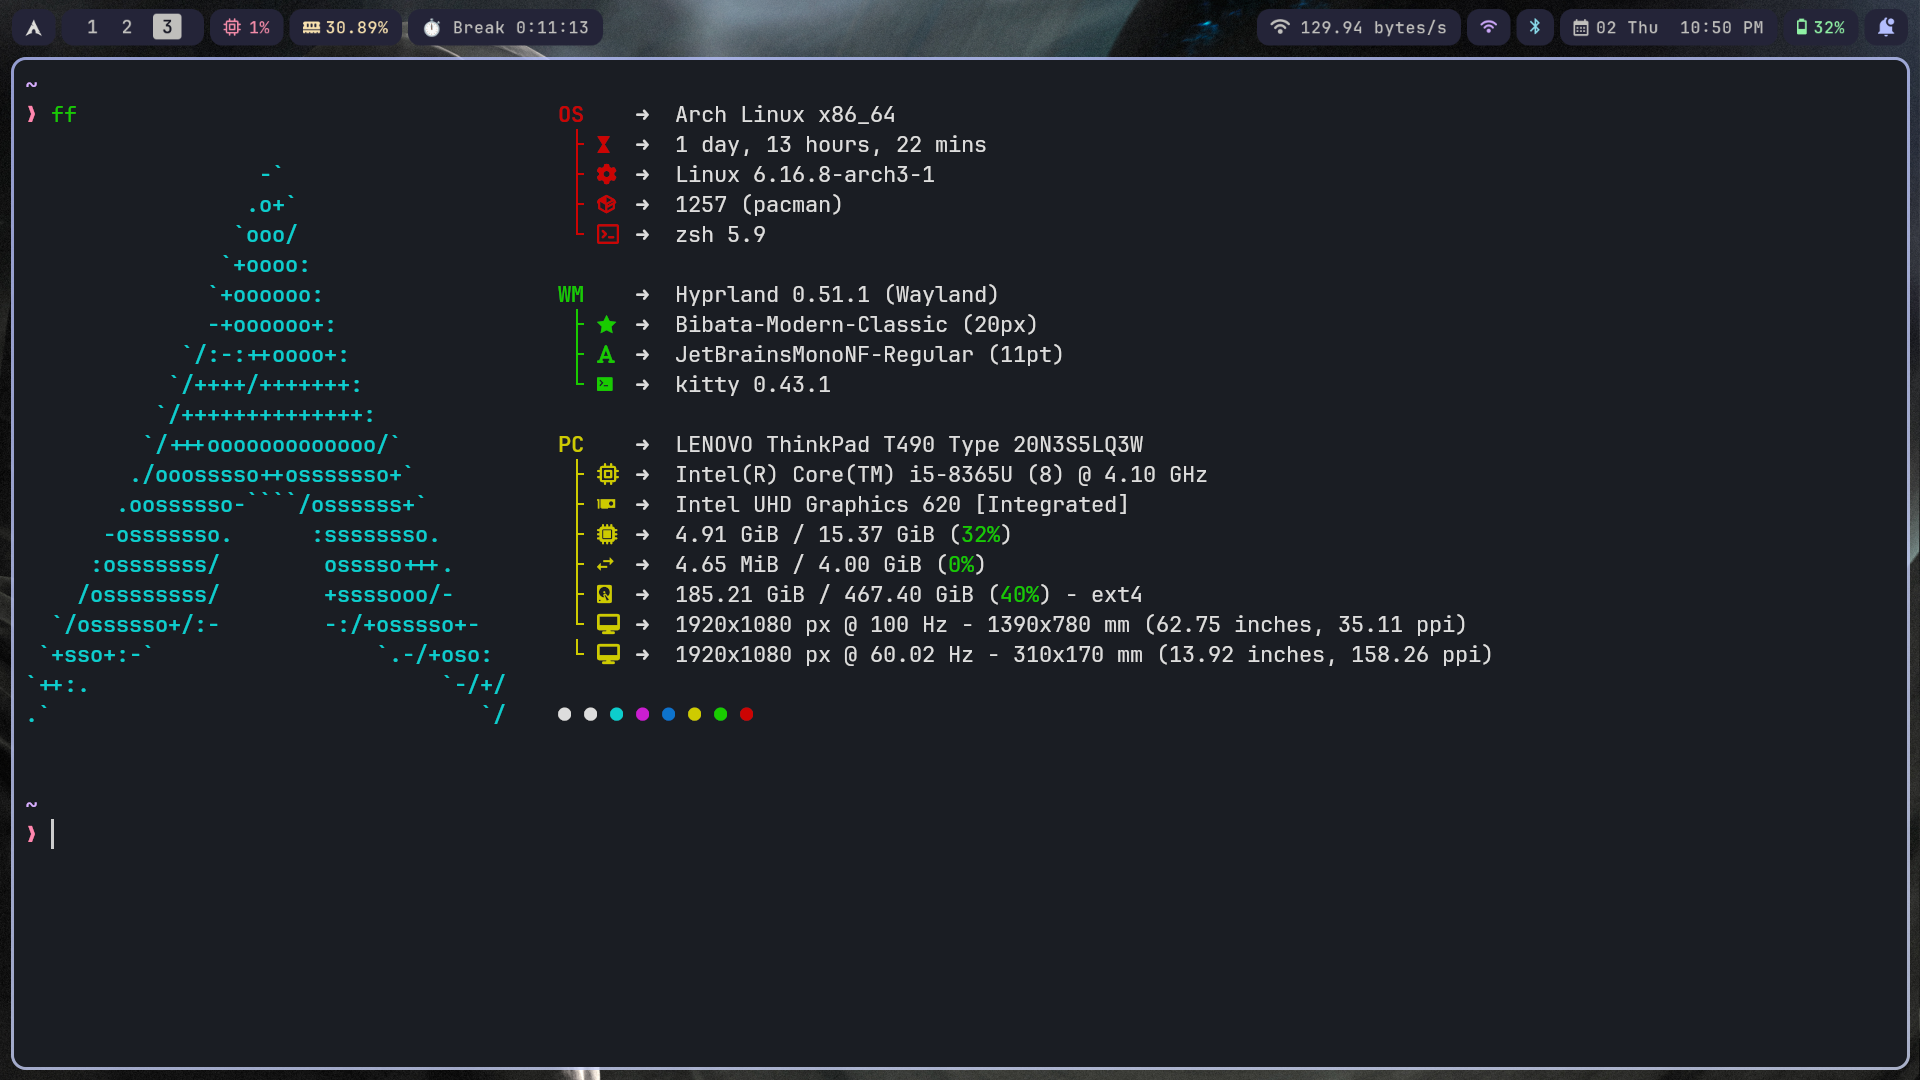The image size is (1920, 1080).
Task: Click the text "LENOVO ThinkPad T490 Type 20N3S5LQ3W"
Action: click(x=909, y=445)
